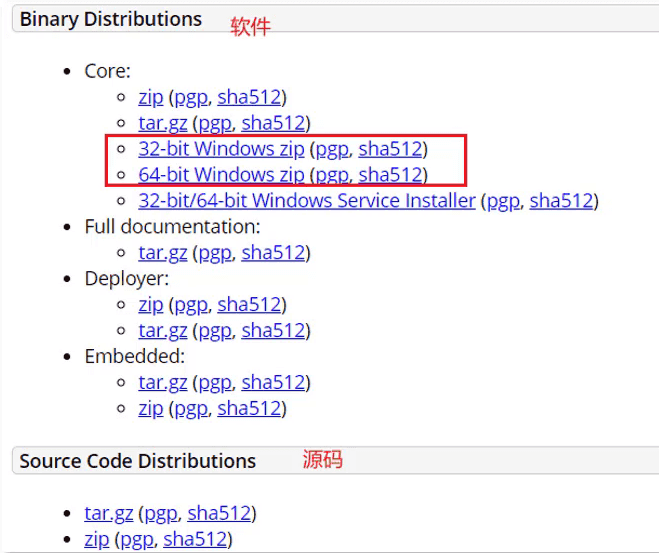The image size is (659, 553).
Task: Open sha512 checksum for Embedded zip
Action: click(x=249, y=408)
